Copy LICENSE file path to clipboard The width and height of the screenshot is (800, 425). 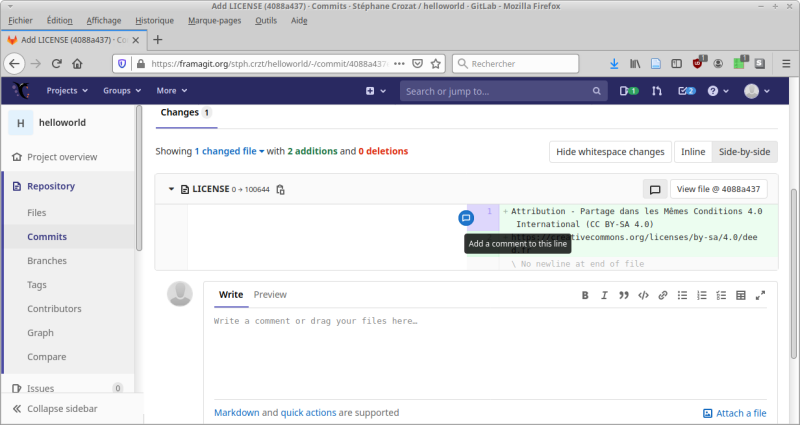(280, 189)
